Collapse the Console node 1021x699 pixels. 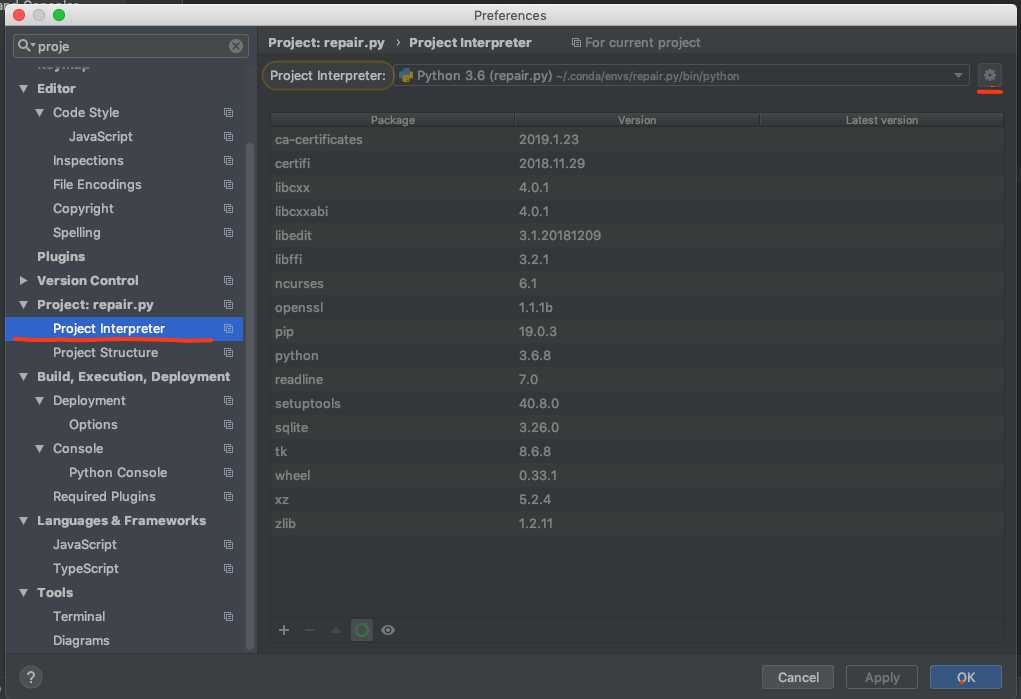pos(40,448)
